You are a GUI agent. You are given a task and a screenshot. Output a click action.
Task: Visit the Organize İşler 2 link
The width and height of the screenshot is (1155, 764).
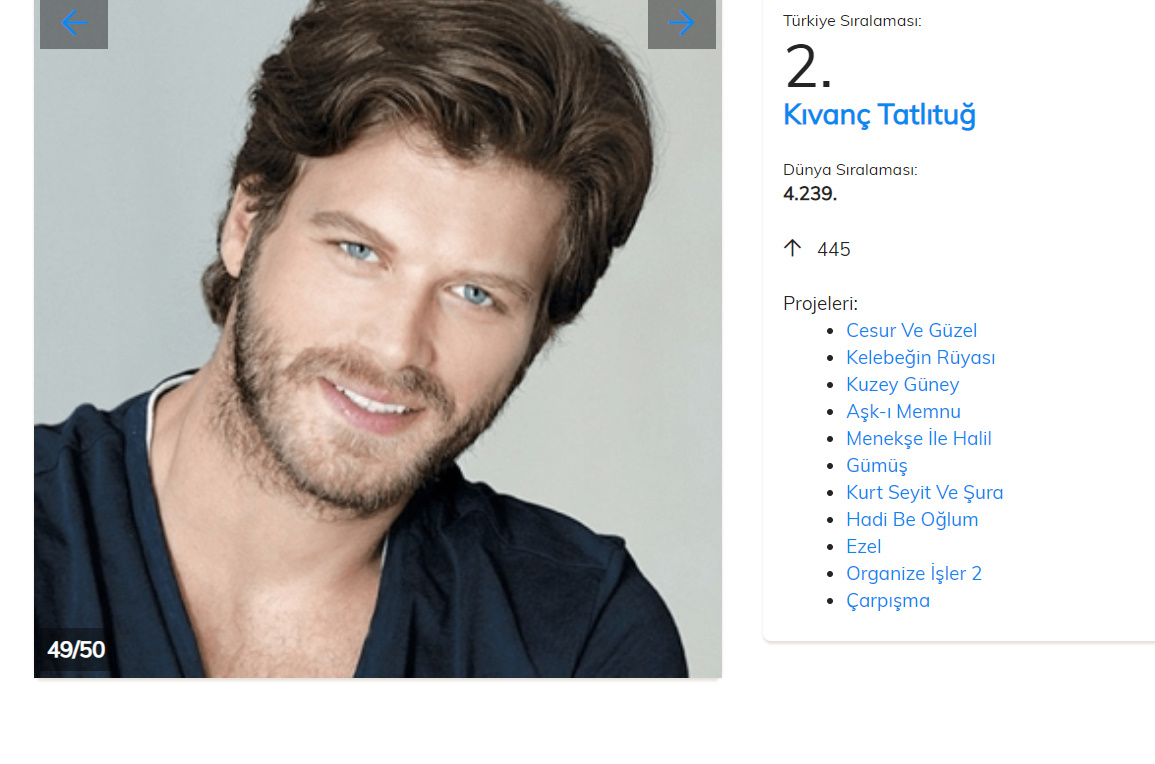(913, 573)
